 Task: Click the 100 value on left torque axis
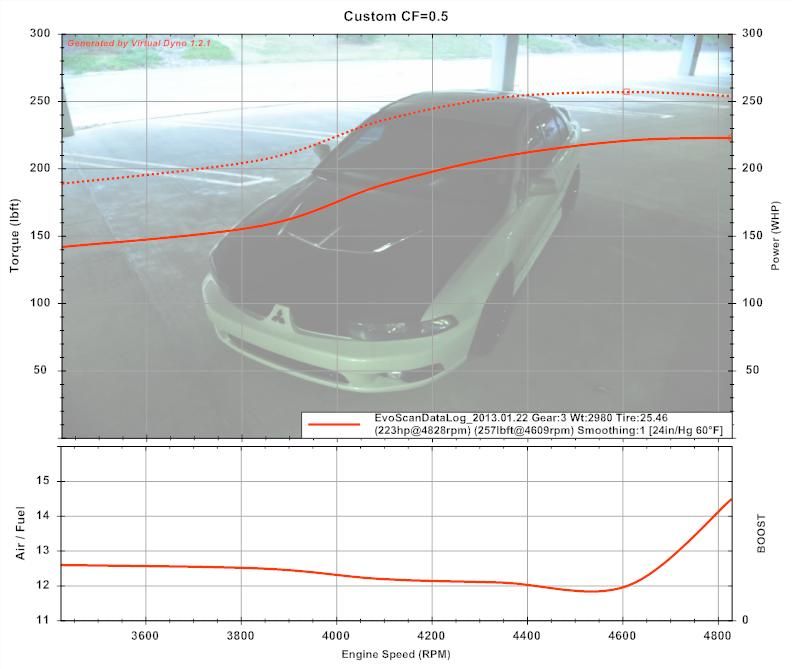coord(40,303)
